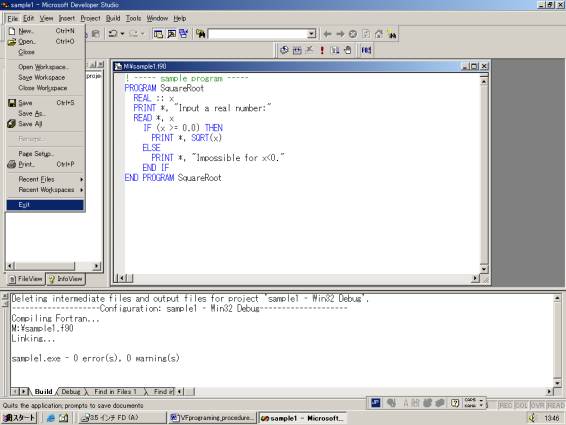Image resolution: width=566 pixels, height=425 pixels.
Task: Open the Help menu
Action: click(179, 18)
